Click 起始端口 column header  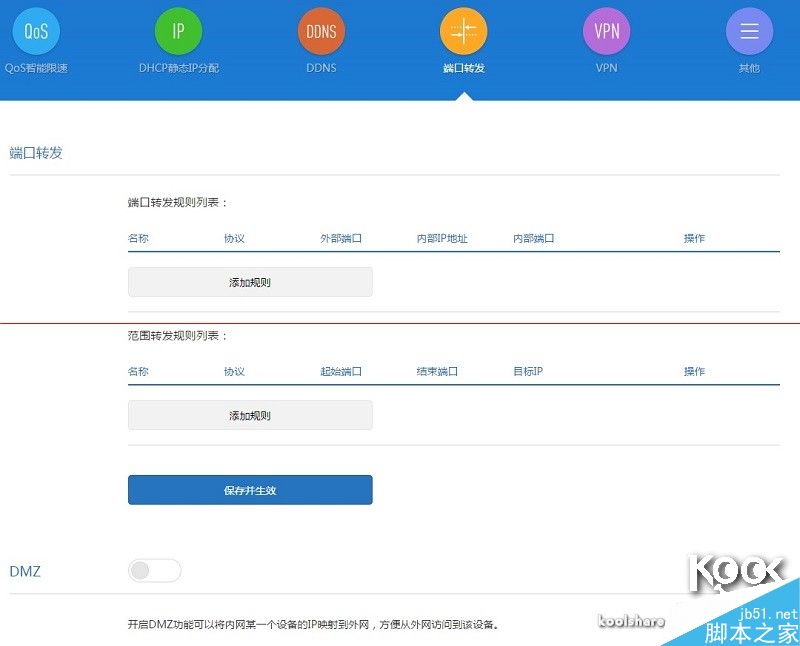pyautogui.click(x=341, y=371)
